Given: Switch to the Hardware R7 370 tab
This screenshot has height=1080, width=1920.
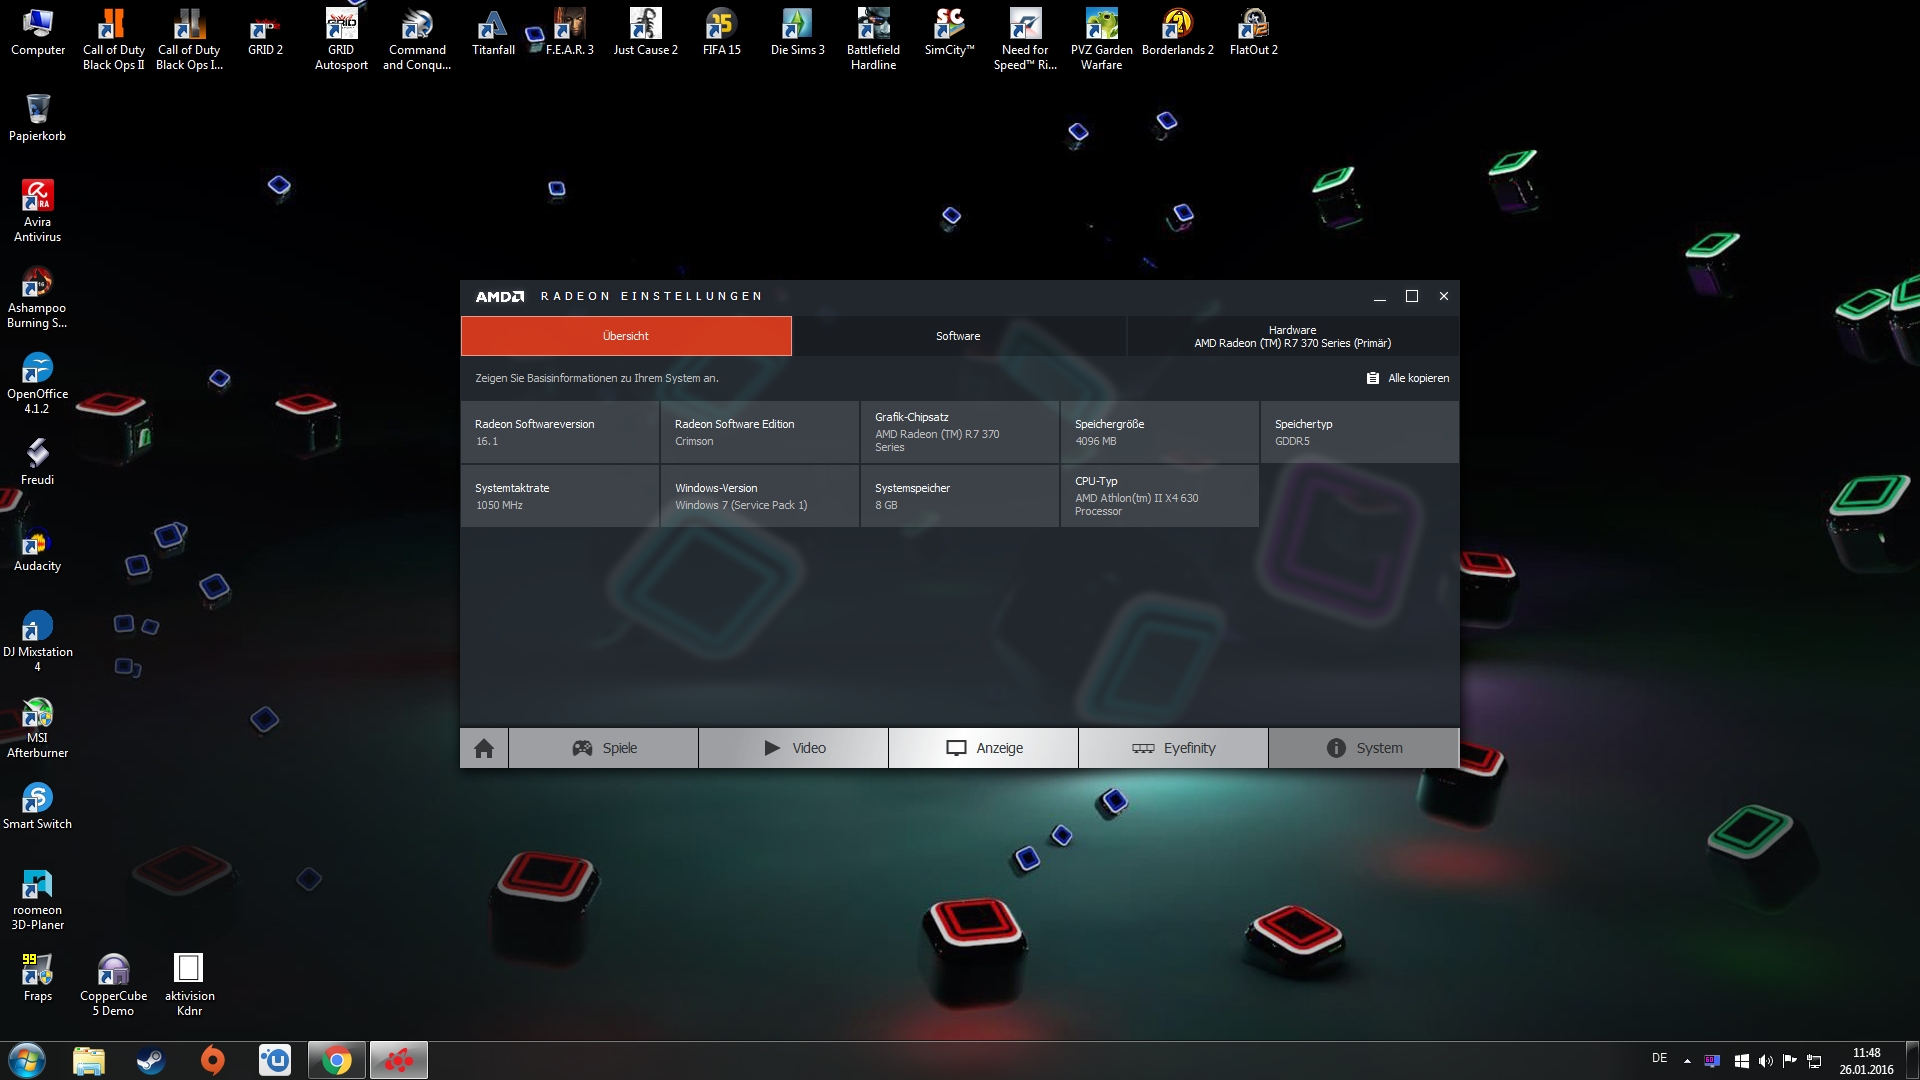Looking at the screenshot, I should click(1292, 336).
